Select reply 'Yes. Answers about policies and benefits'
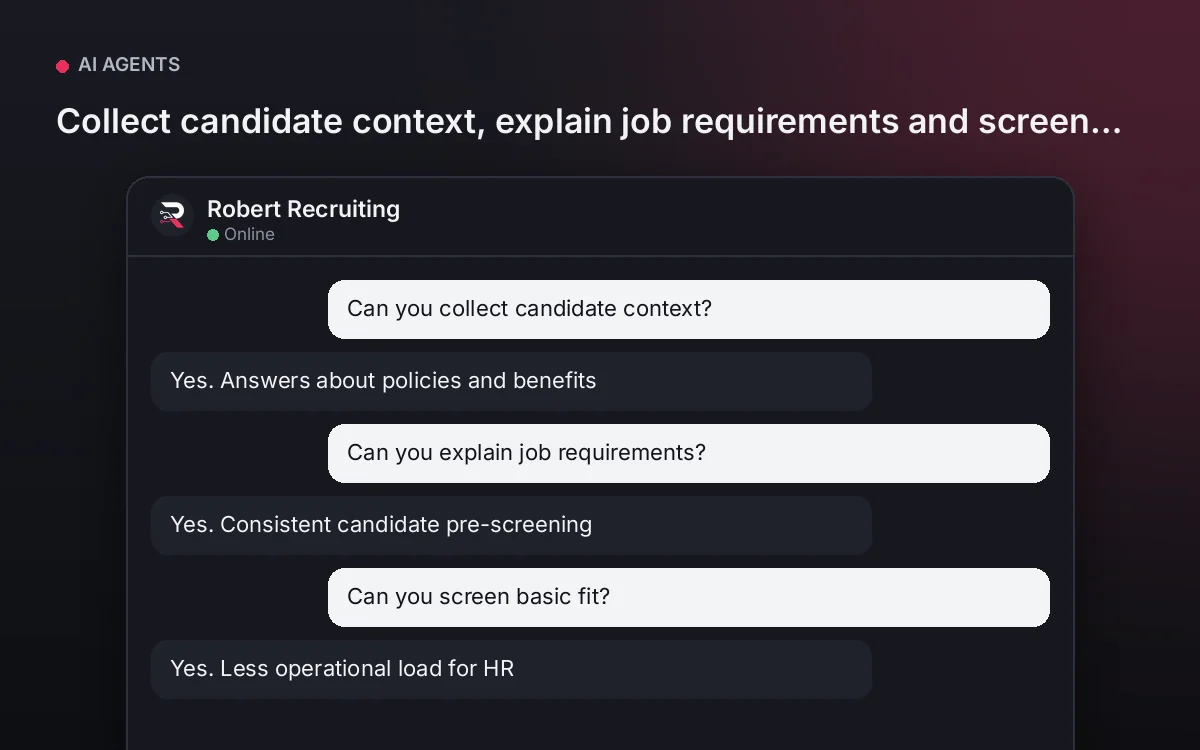1200x750 pixels. [x=511, y=381]
